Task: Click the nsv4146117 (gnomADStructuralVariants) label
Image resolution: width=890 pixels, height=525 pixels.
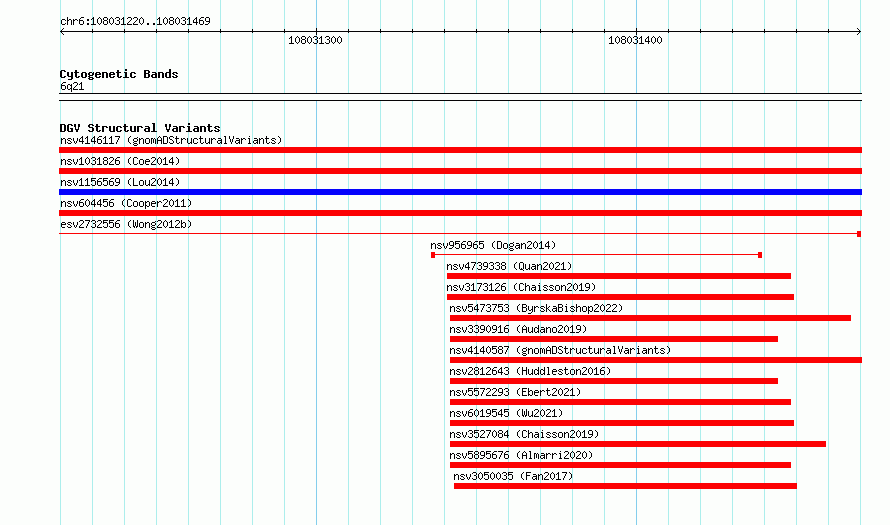Action: pos(171,140)
